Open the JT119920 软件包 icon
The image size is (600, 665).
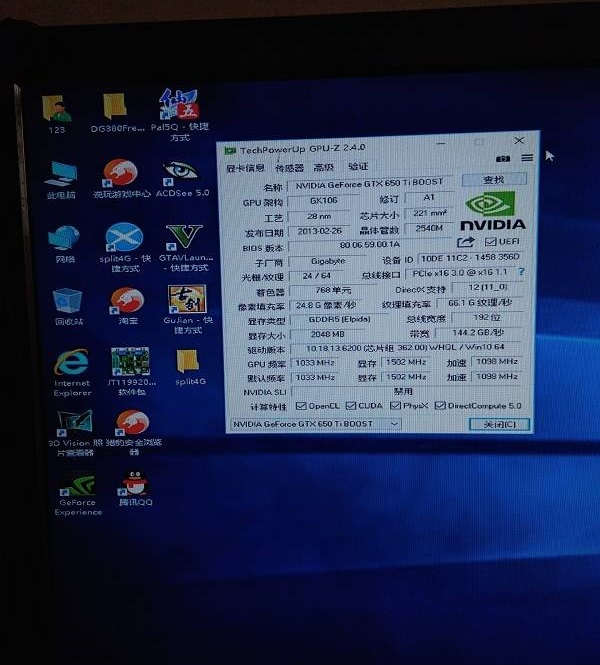coord(130,361)
